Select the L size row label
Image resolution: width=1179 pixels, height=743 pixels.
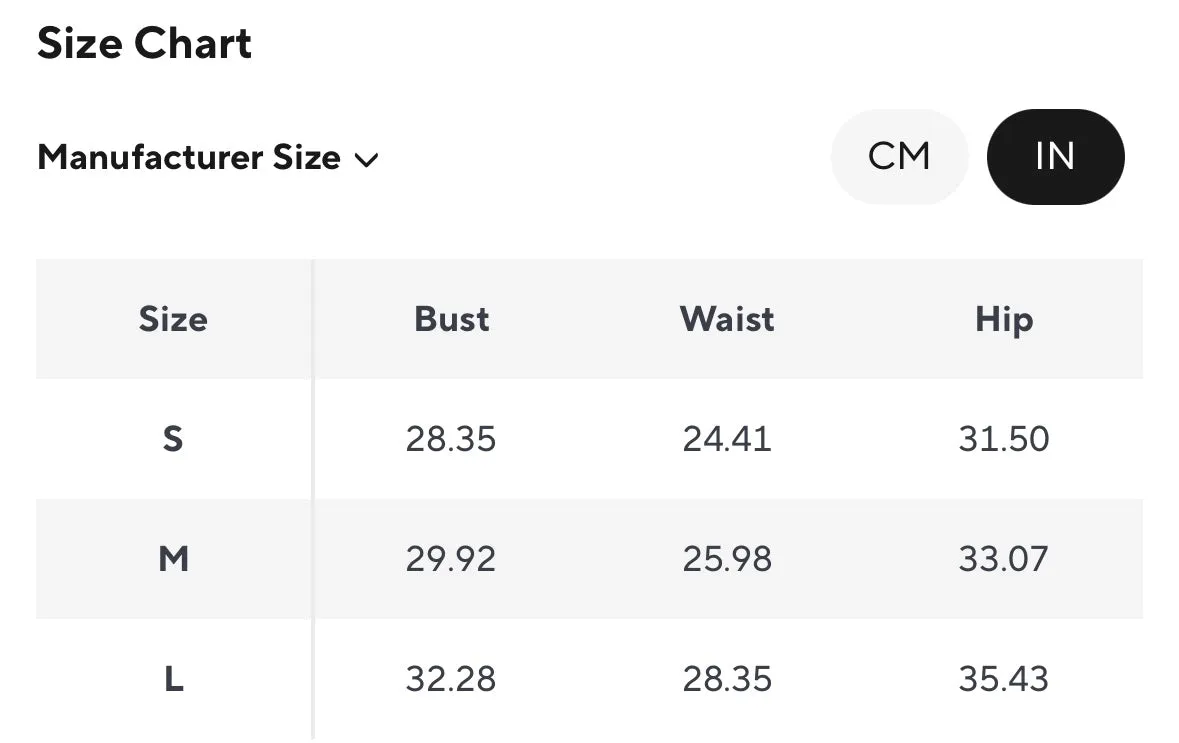point(174,679)
